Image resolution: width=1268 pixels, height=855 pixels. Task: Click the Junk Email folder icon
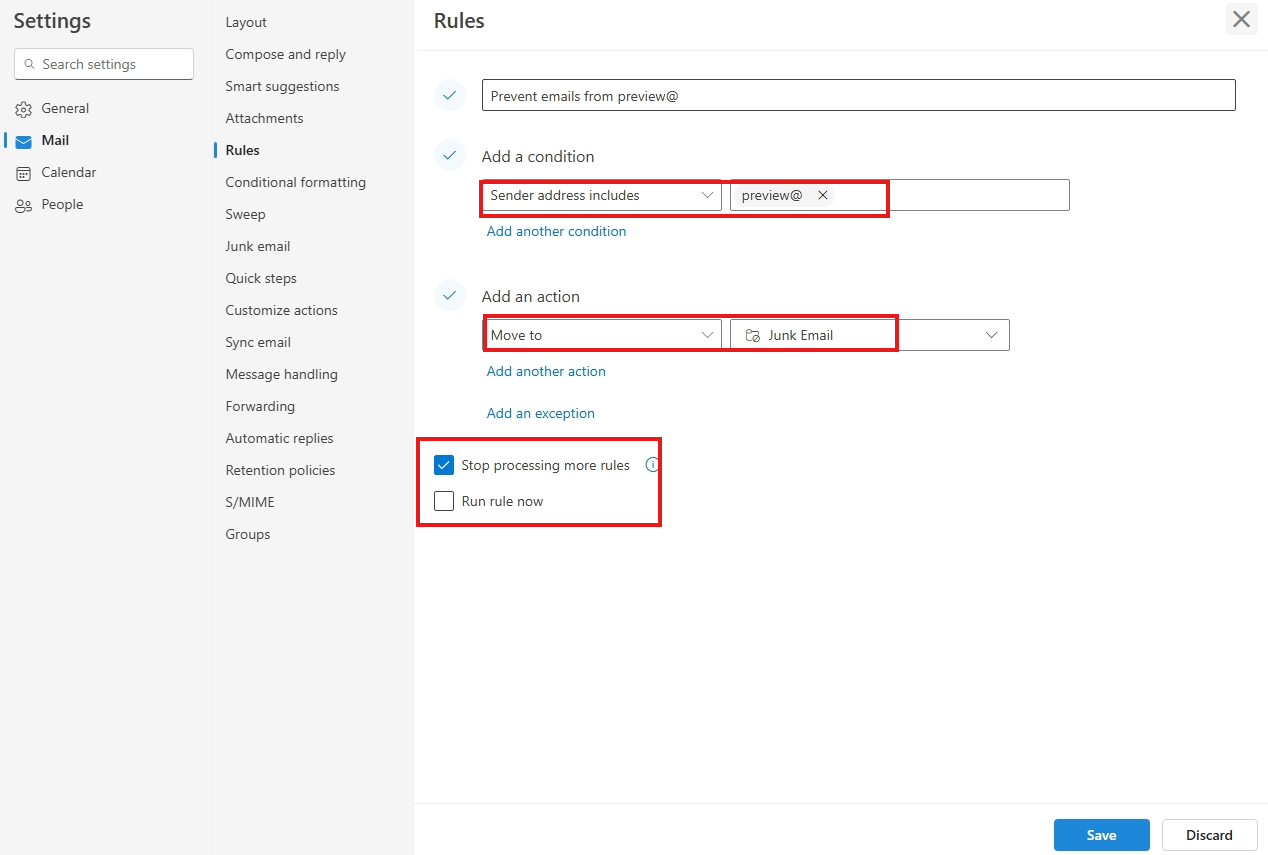[x=752, y=334]
